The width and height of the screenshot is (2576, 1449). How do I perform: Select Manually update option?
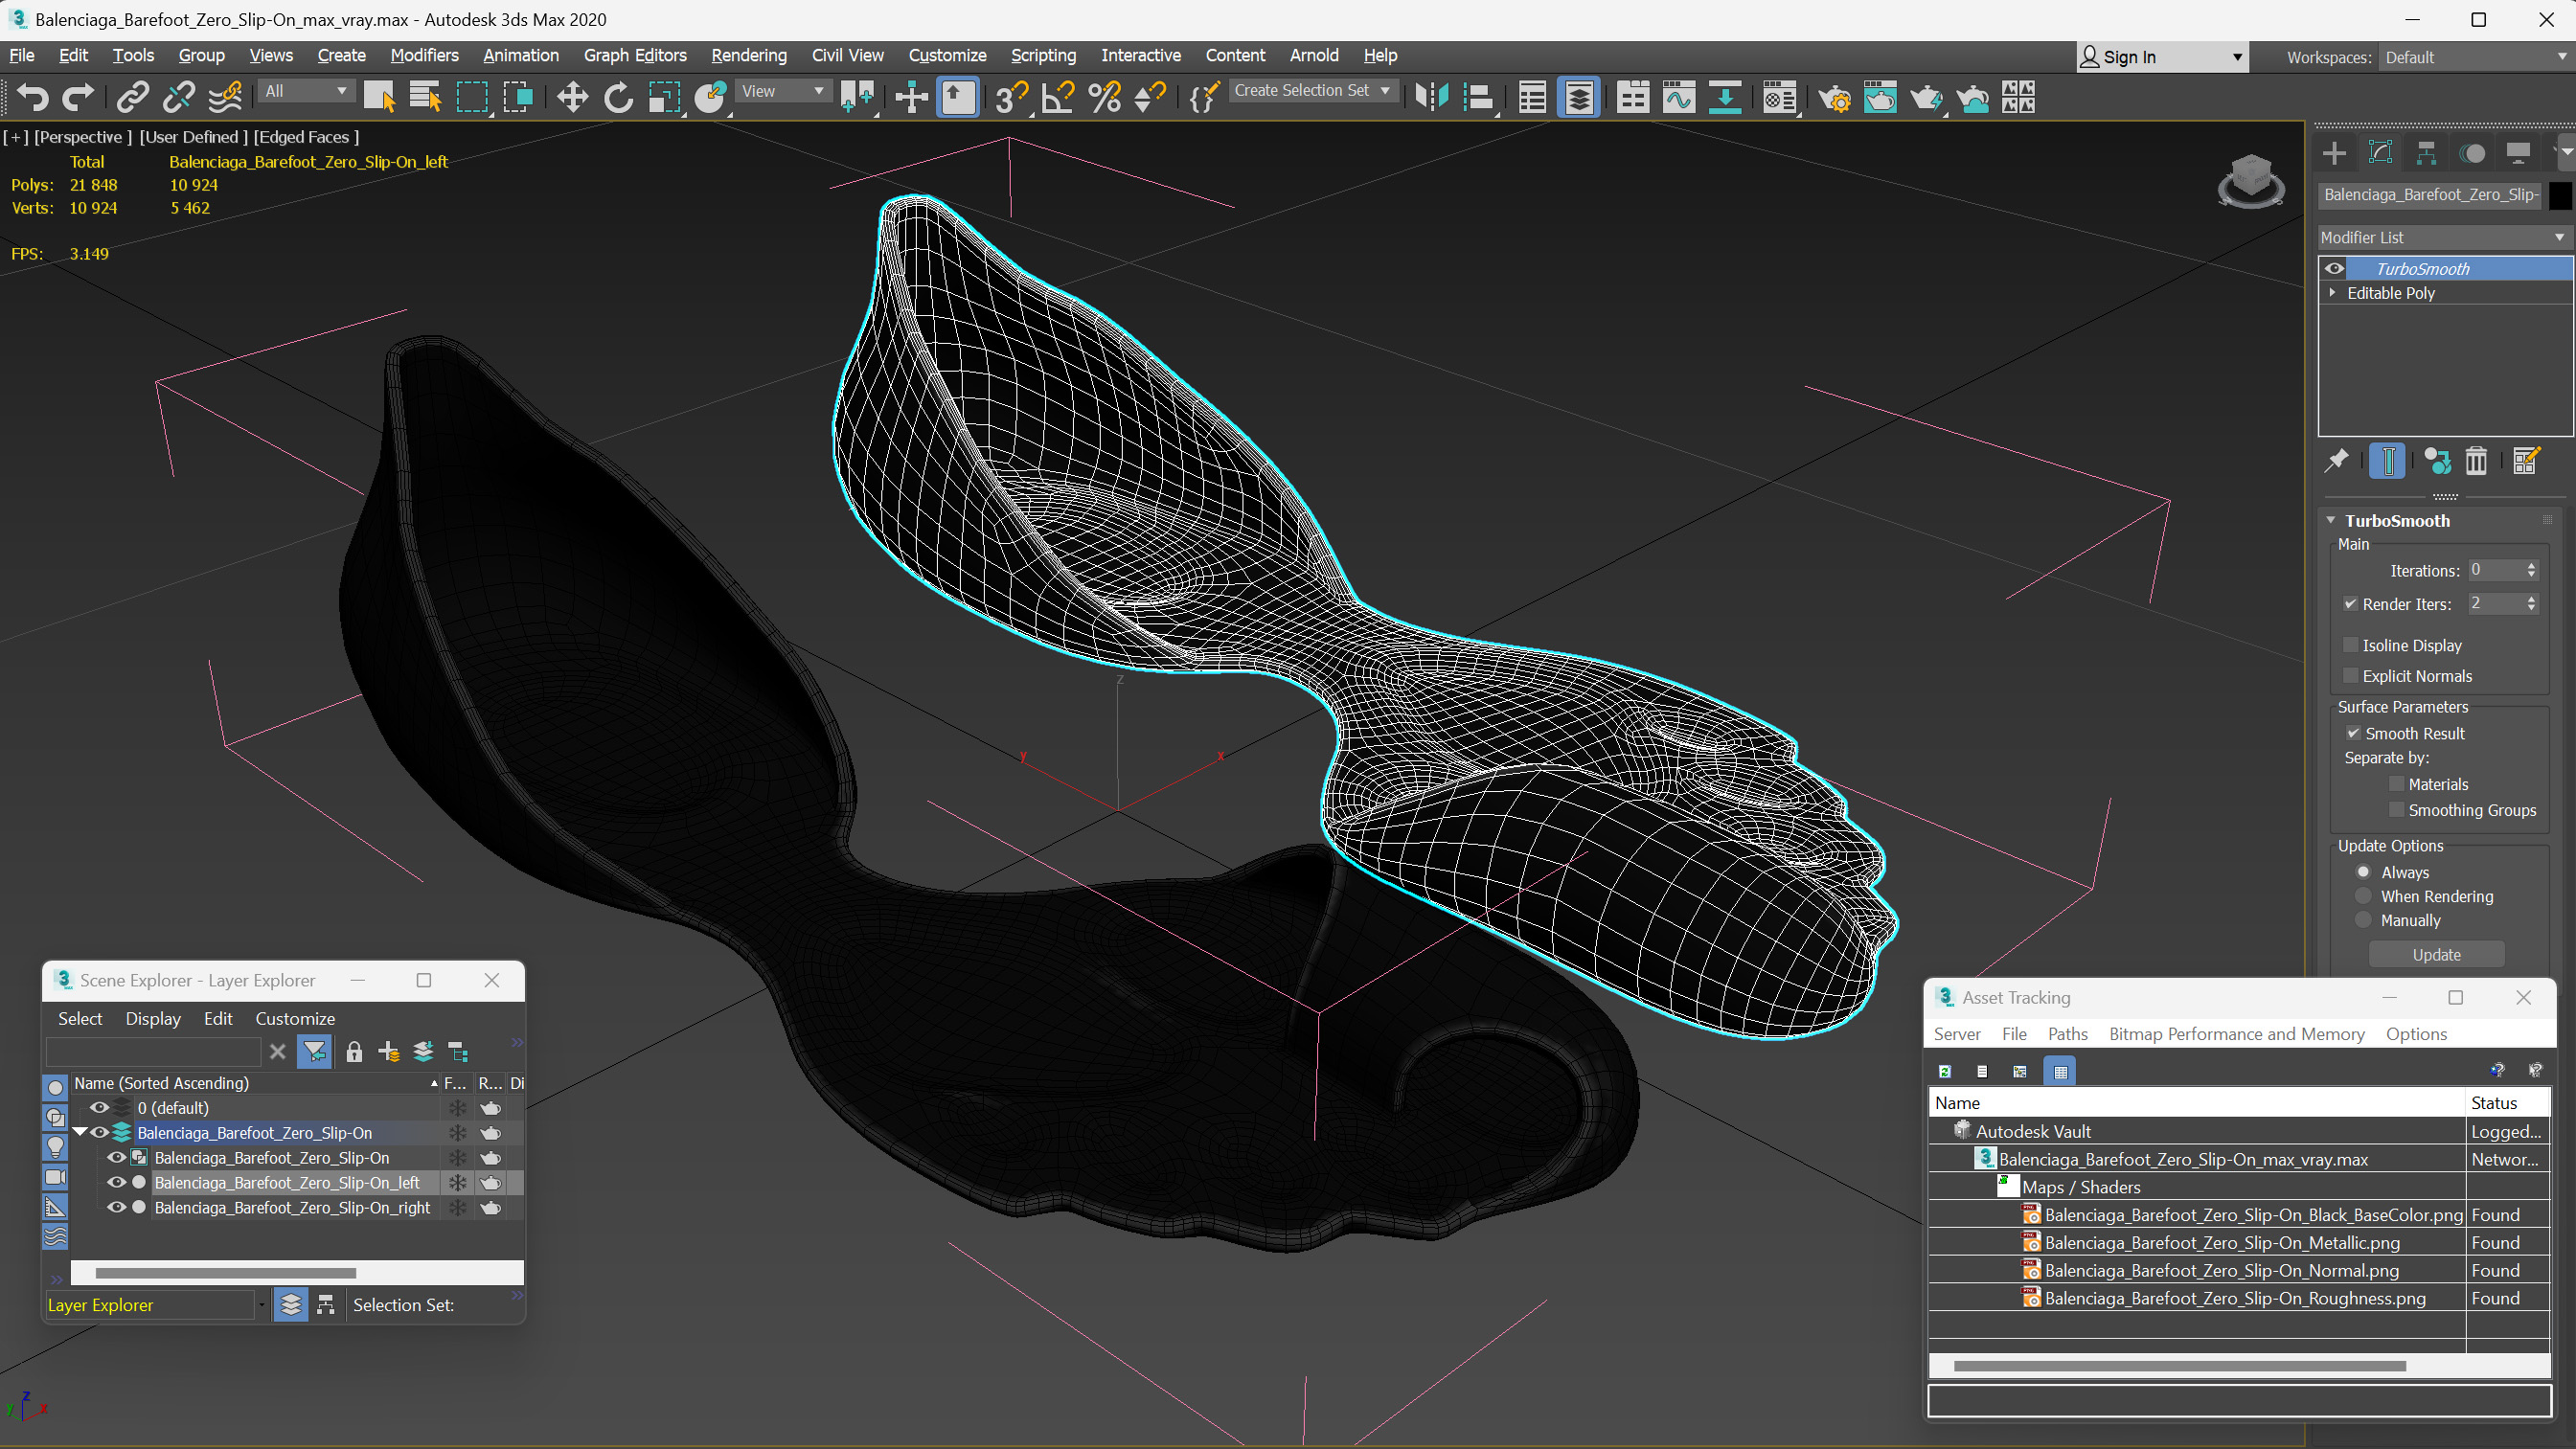(2364, 920)
